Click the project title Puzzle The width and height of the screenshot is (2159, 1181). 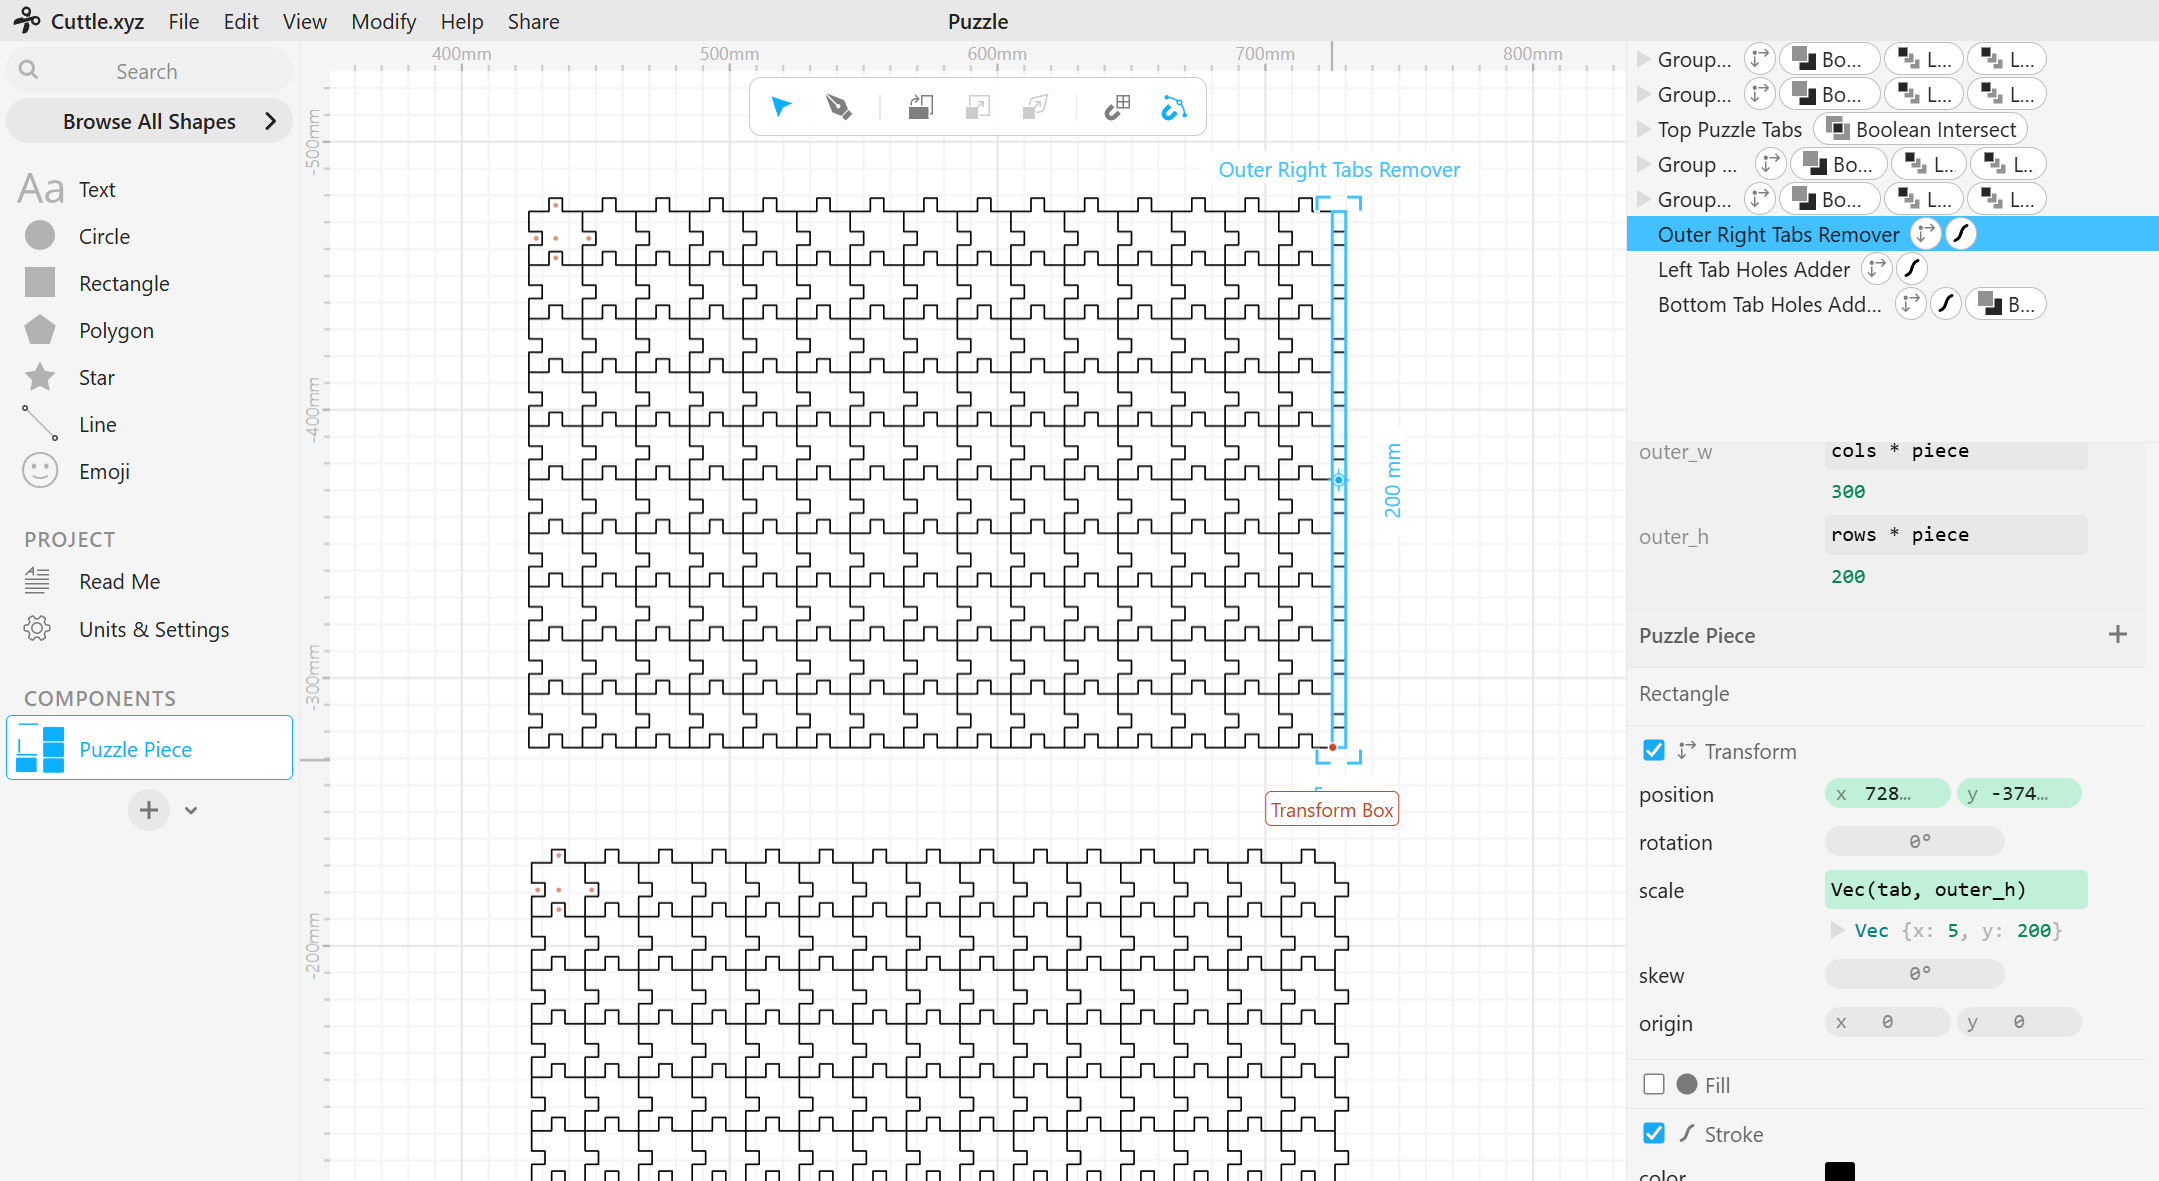(x=978, y=21)
